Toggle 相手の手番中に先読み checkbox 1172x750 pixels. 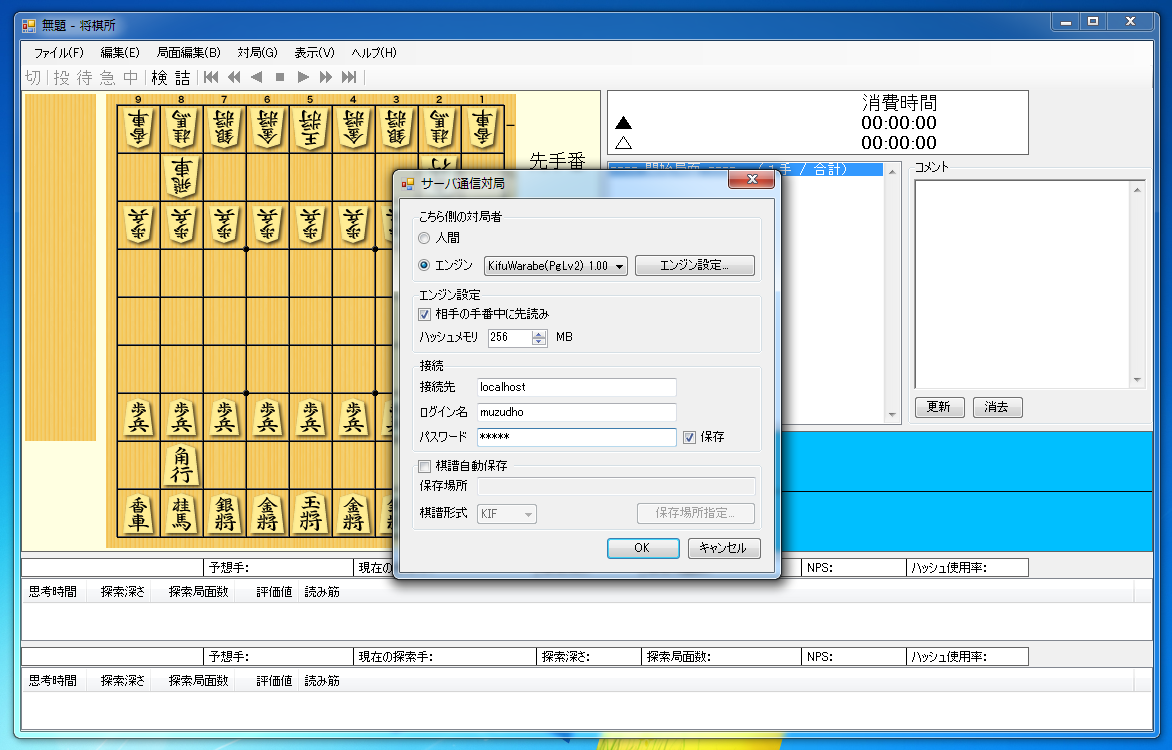[424, 314]
